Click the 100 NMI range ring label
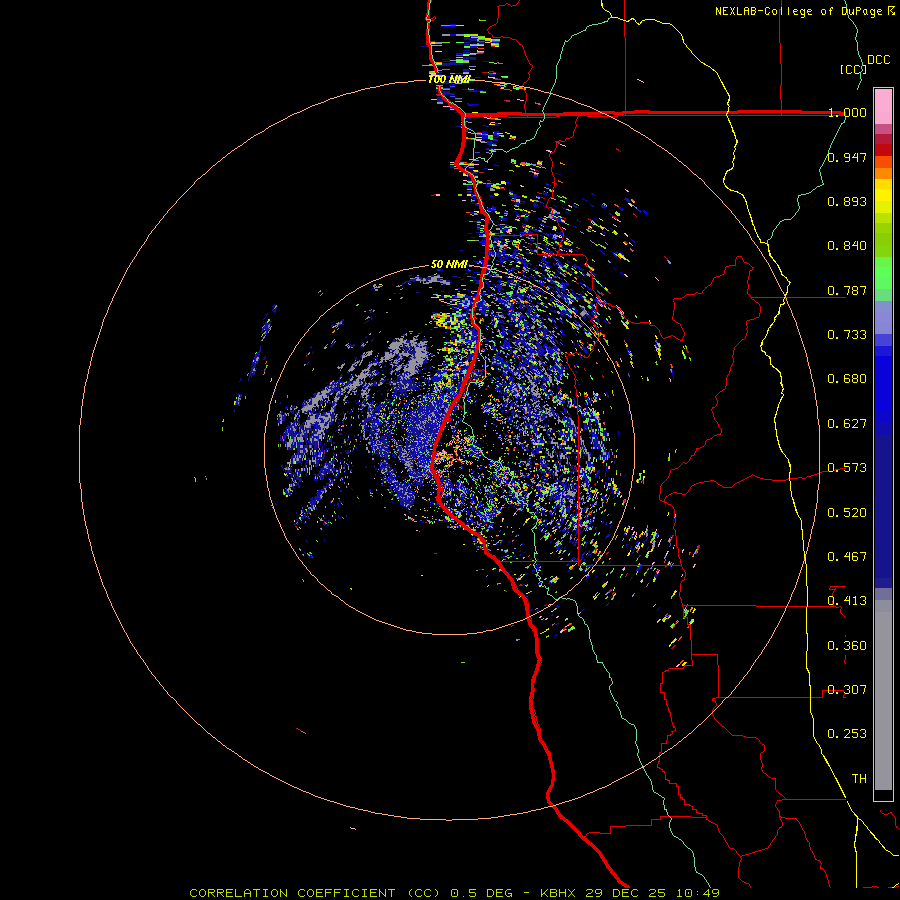Image resolution: width=900 pixels, height=900 pixels. point(449,79)
